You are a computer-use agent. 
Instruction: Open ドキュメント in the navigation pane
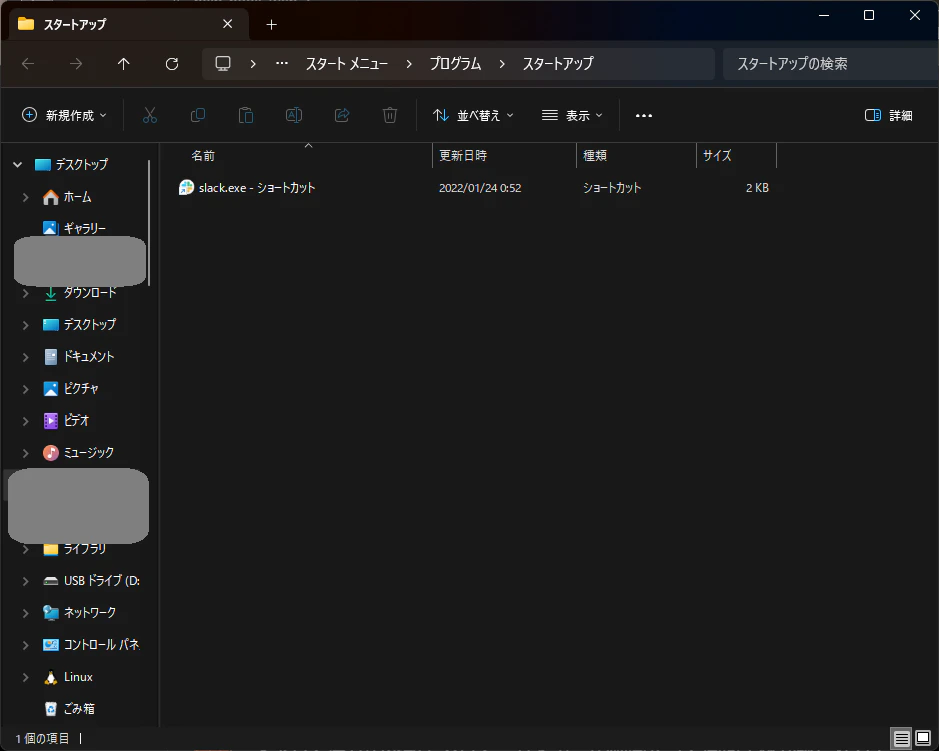[x=89, y=356]
